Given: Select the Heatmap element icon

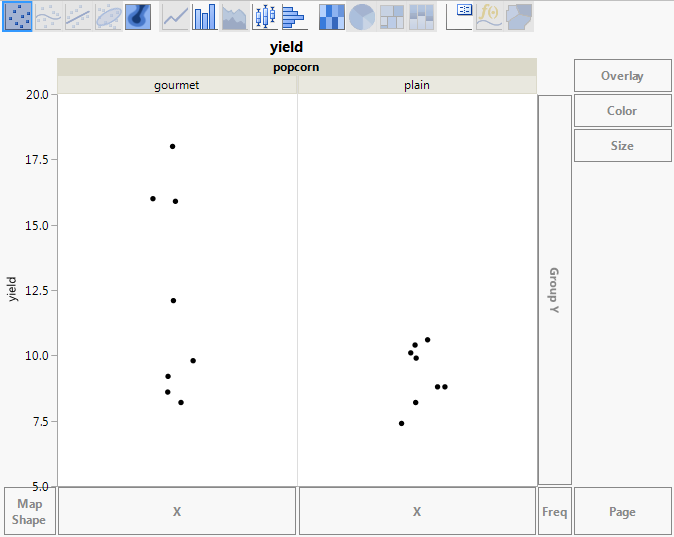Looking at the screenshot, I should (332, 17).
